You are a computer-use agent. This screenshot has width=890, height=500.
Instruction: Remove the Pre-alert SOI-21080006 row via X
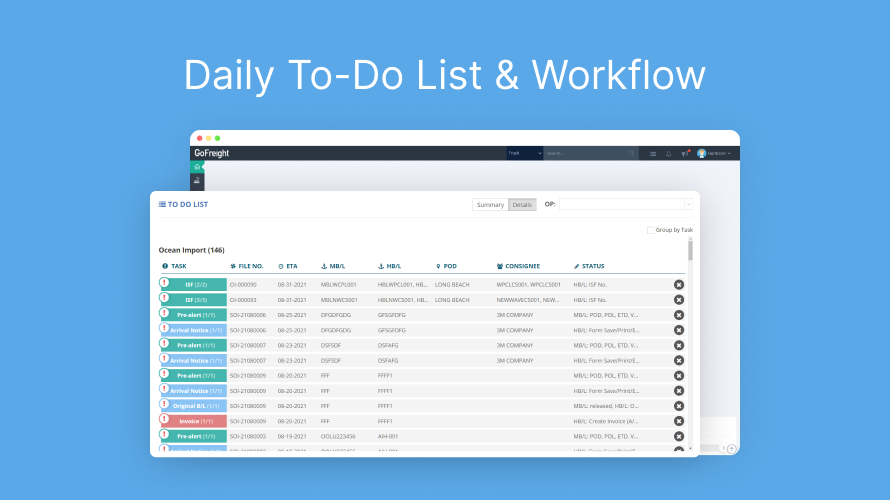(679, 315)
